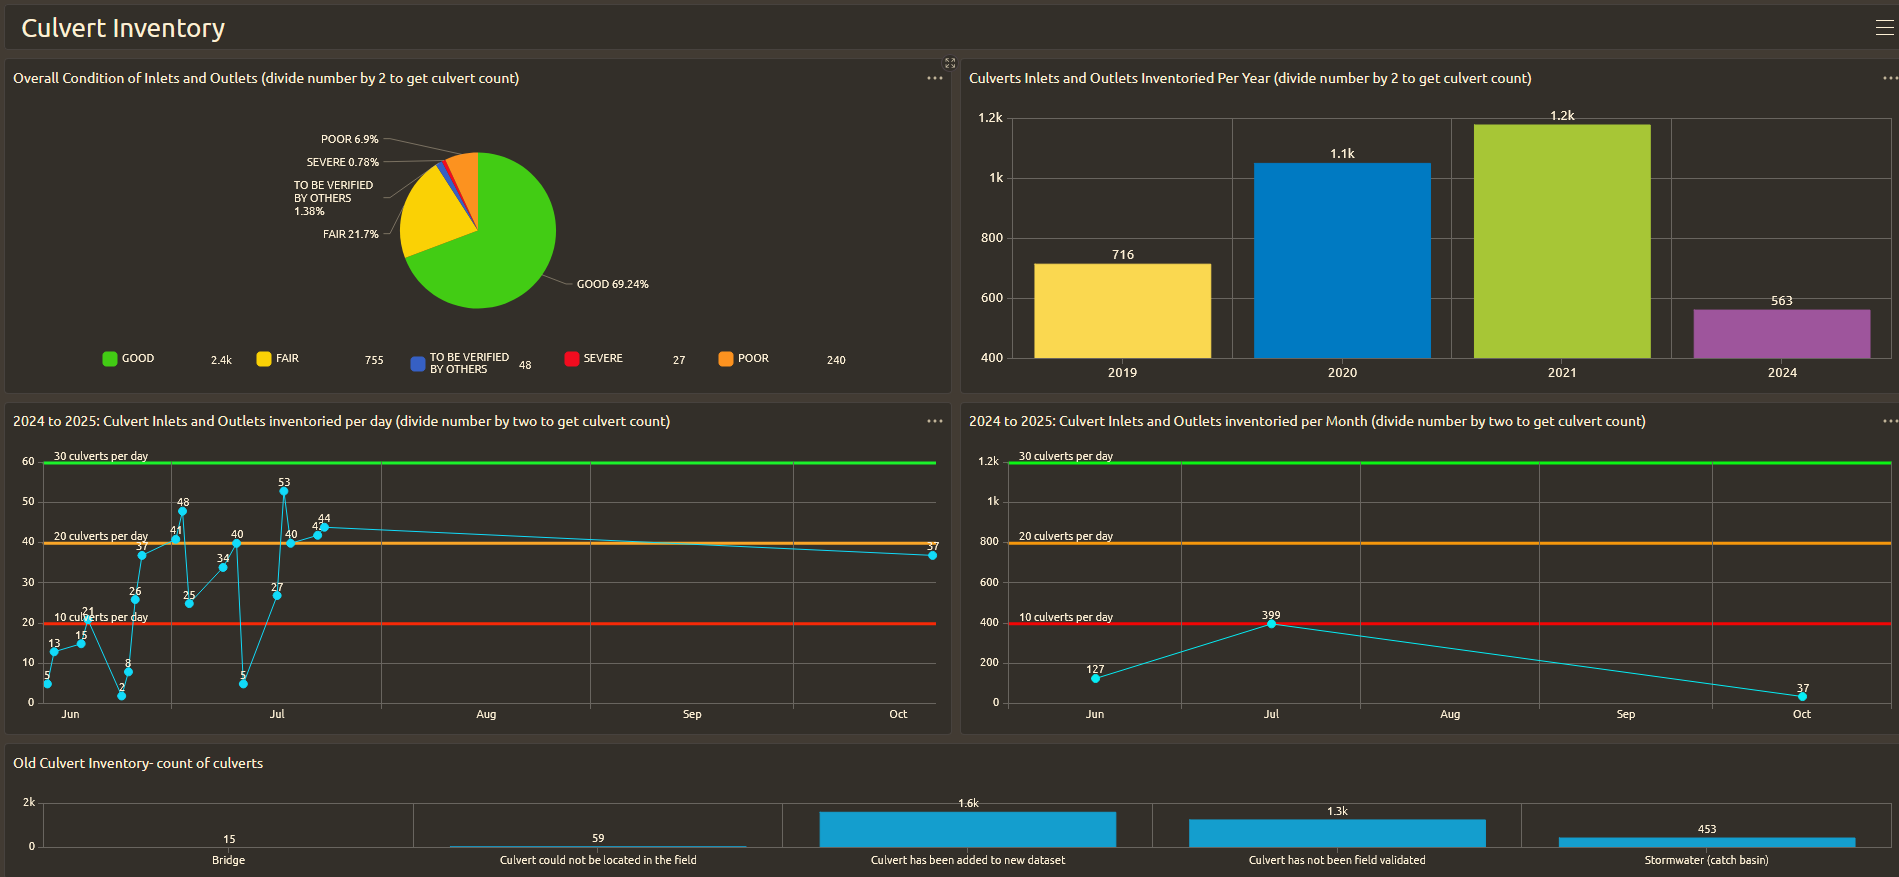Toggle the TO BE VERIFIED BY OTHERS legend entry

point(460,363)
